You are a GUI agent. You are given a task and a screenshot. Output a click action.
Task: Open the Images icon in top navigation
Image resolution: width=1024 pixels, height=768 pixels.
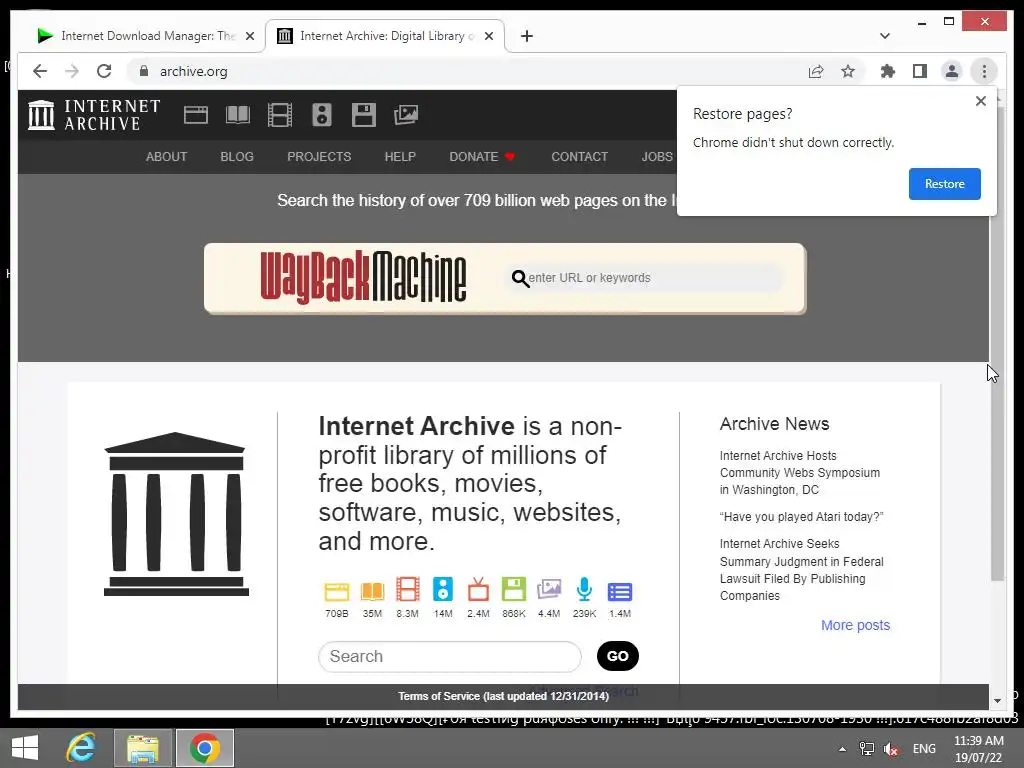(x=406, y=115)
